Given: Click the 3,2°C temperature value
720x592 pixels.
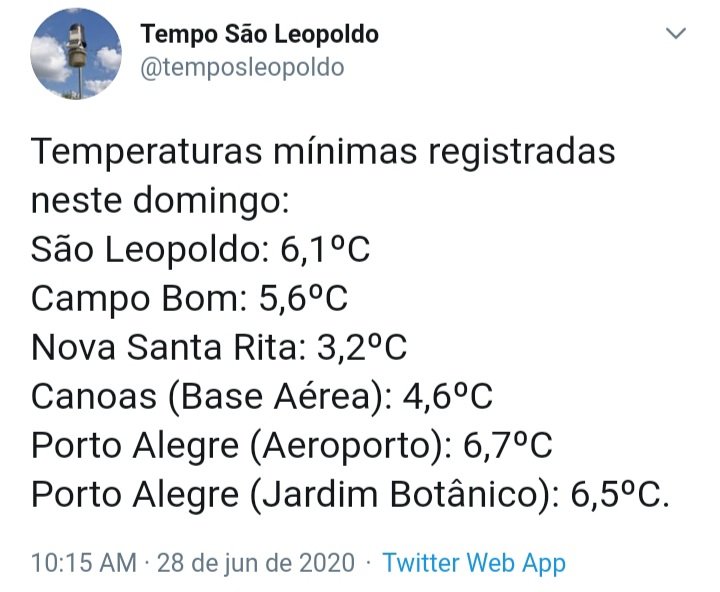Looking at the screenshot, I should click(x=362, y=348).
